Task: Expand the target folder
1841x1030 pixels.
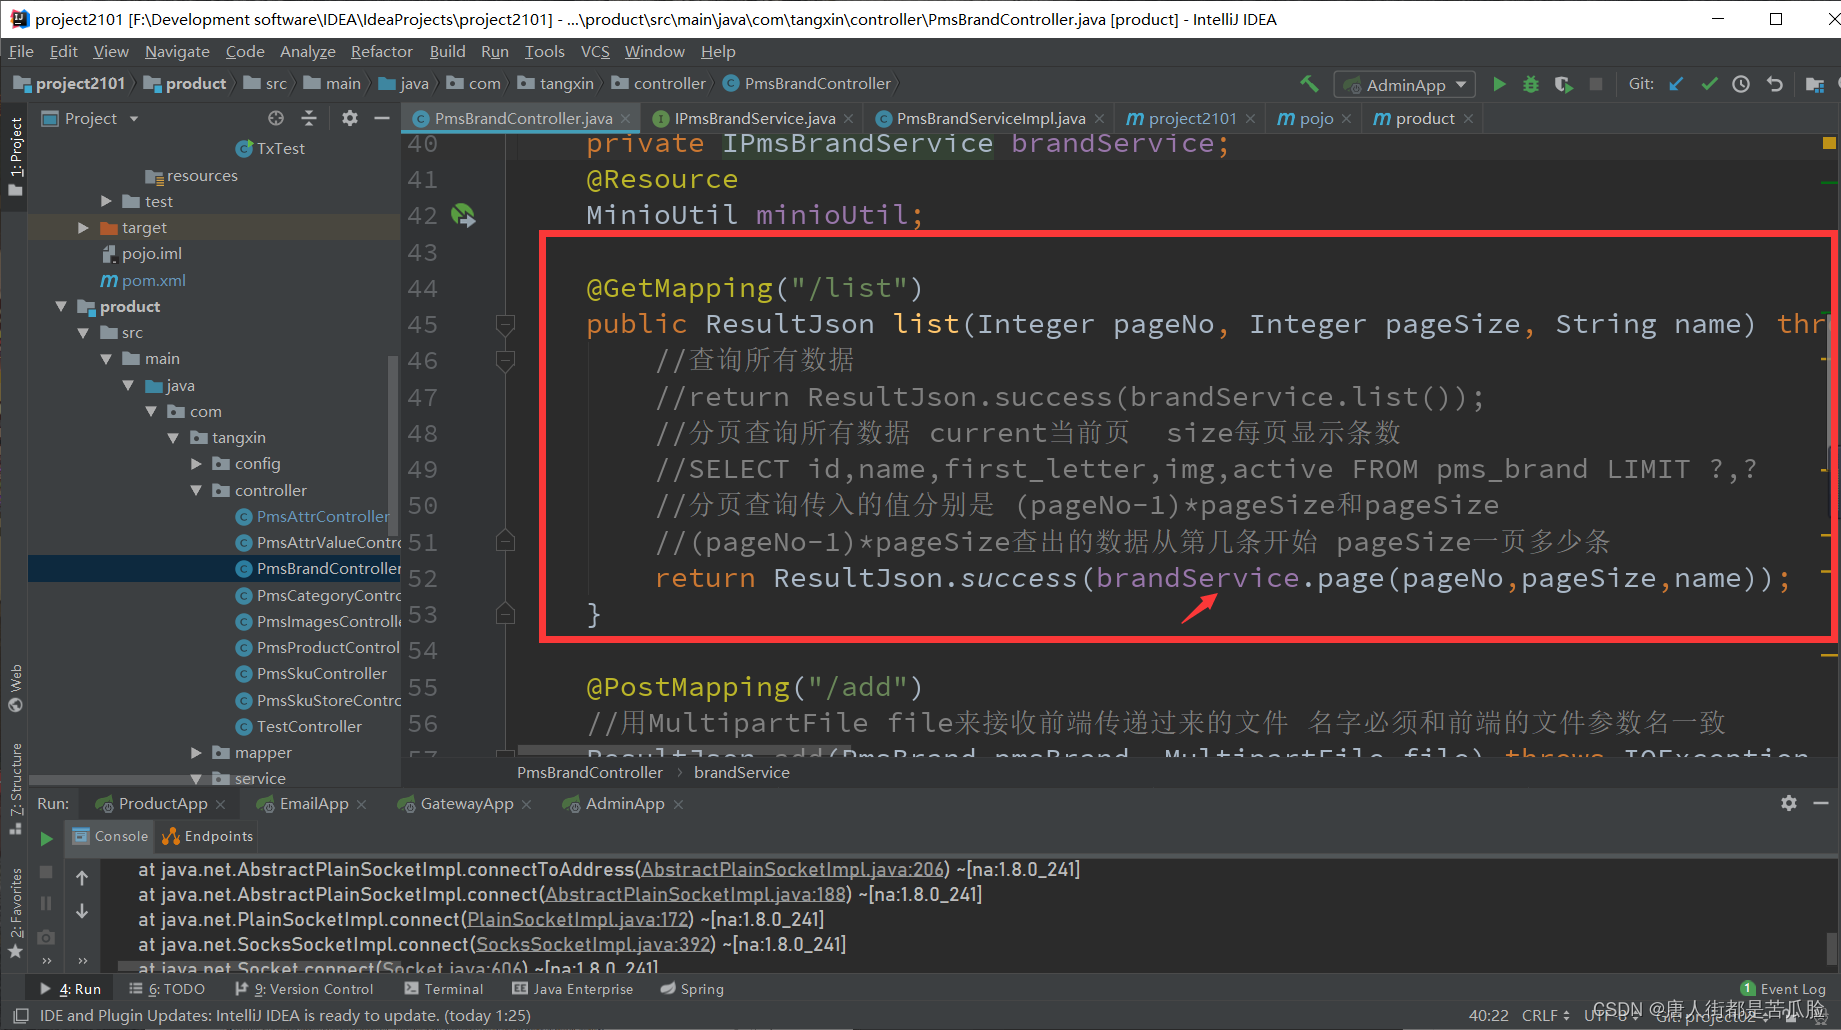Action: coord(83,228)
